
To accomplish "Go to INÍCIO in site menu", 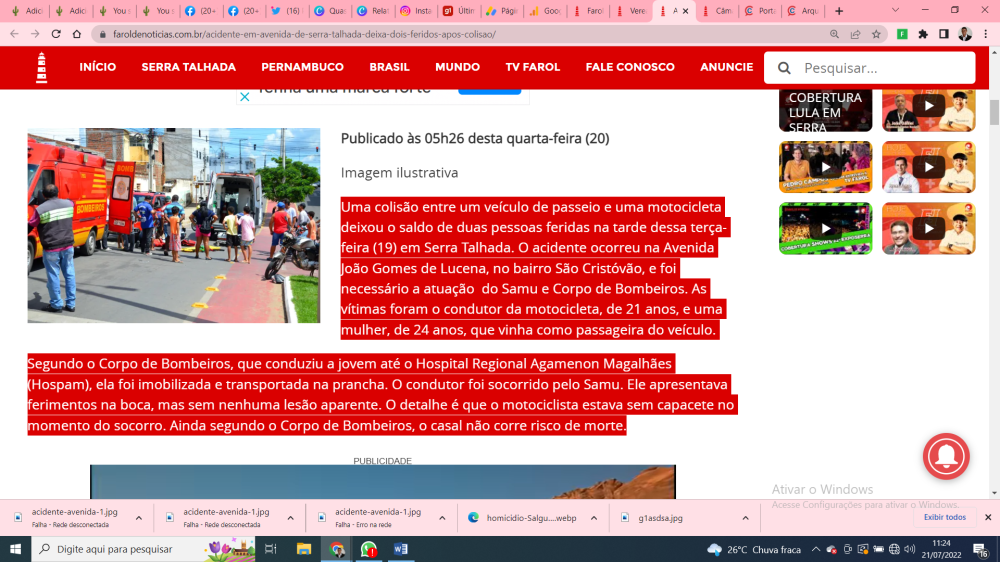I will [x=98, y=67].
